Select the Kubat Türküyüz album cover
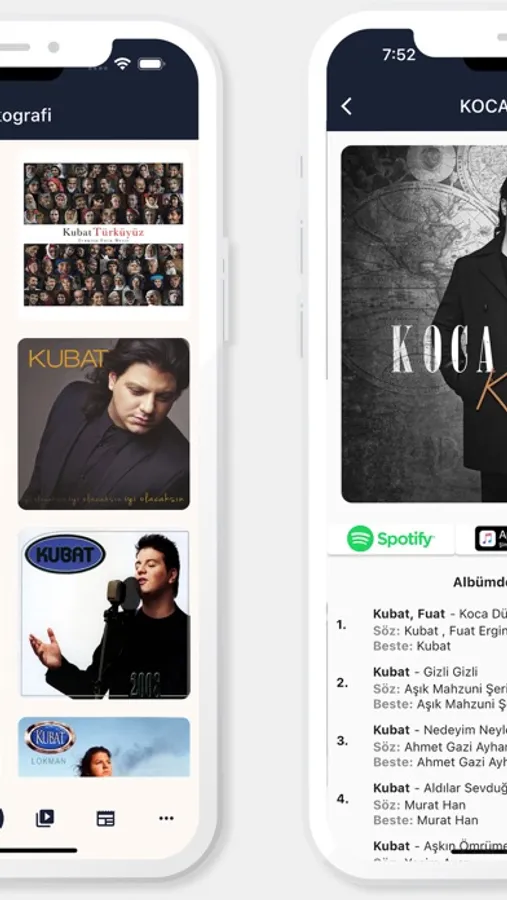507x900 pixels. pos(103,234)
